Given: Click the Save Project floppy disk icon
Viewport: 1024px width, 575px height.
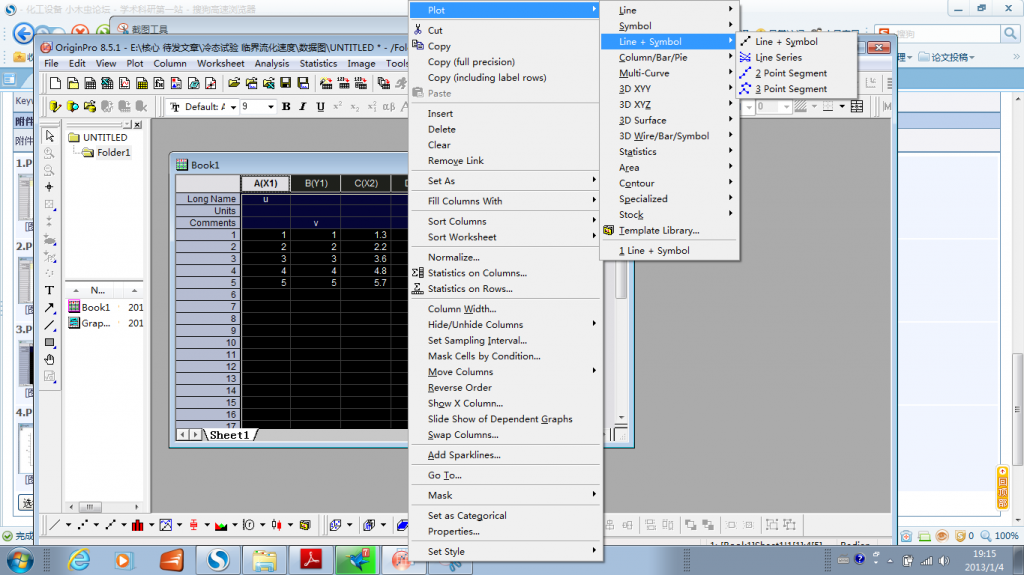Looking at the screenshot, I should pos(286,83).
